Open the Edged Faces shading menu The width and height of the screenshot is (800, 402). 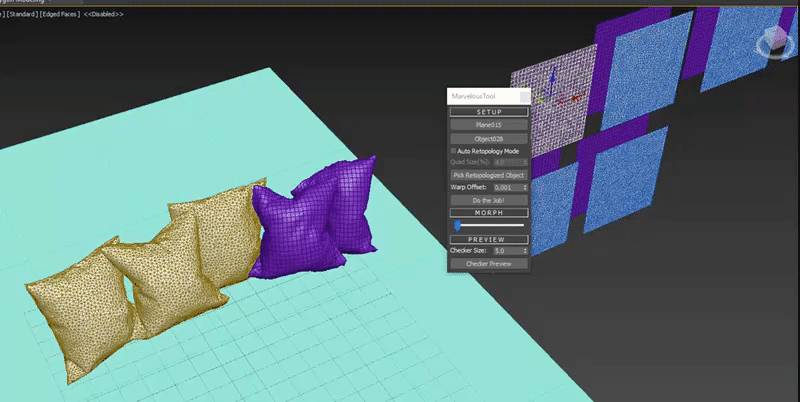coord(60,14)
